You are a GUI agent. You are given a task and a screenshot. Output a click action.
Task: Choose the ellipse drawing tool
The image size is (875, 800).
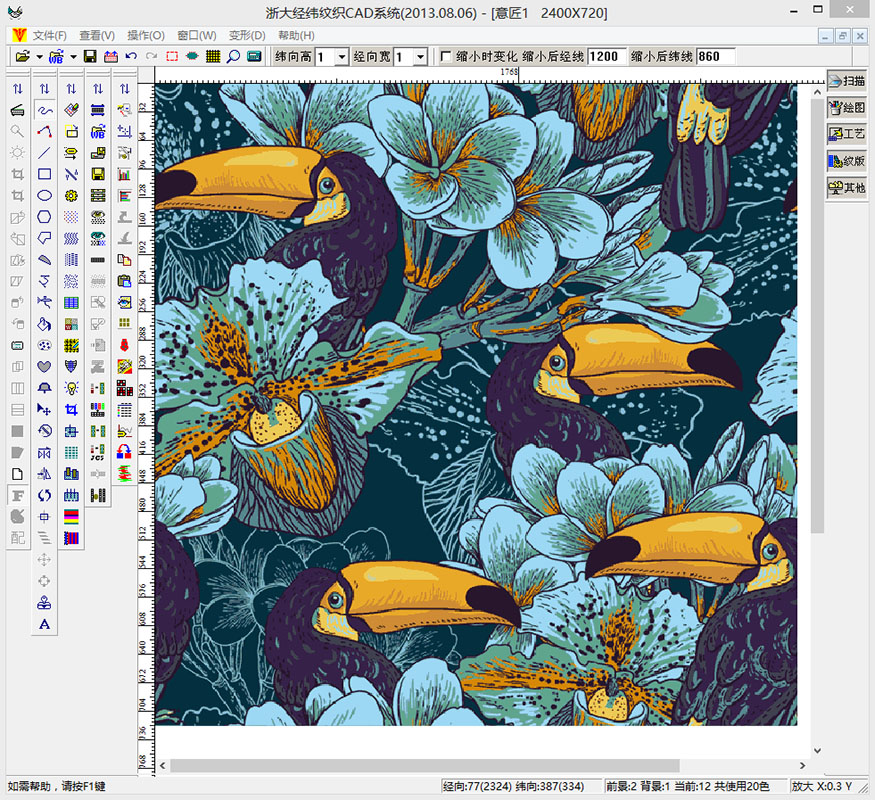pyautogui.click(x=44, y=195)
